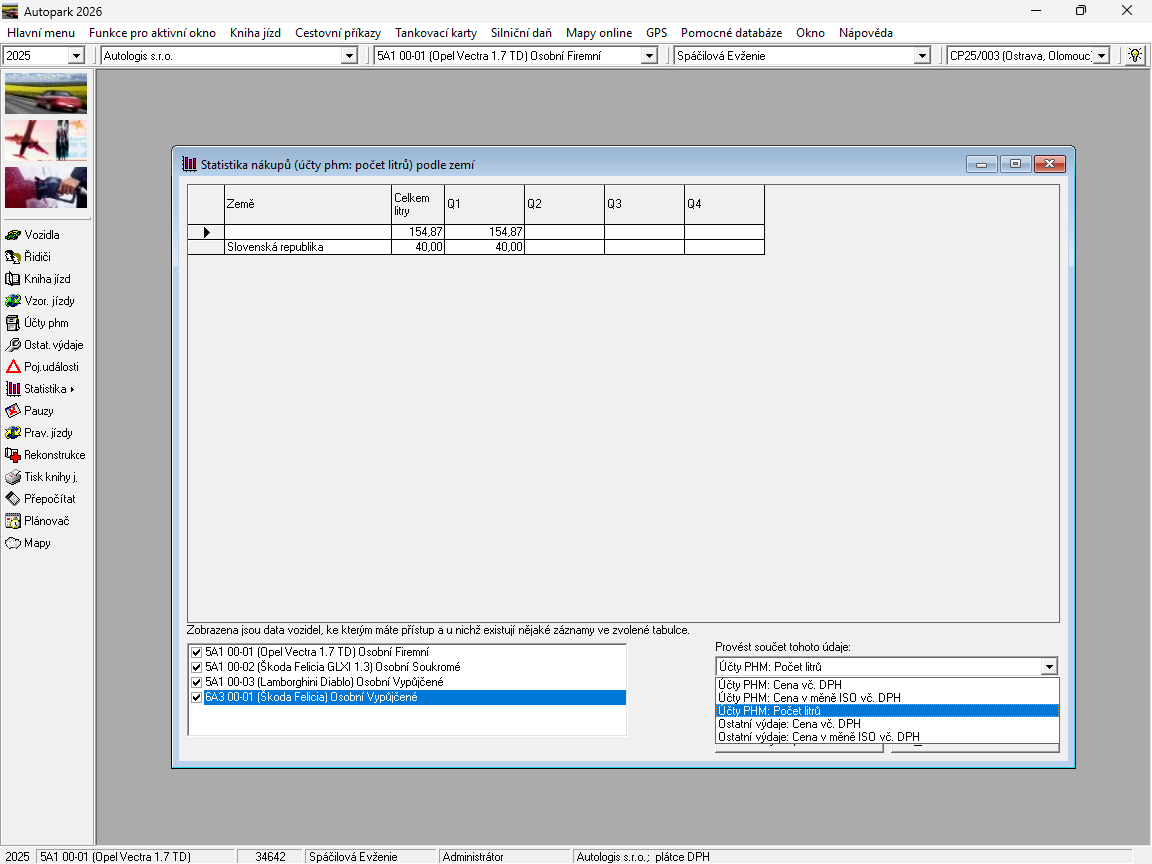Select 'Účty PHM: Cena vč. DPH' list option
Image resolution: width=1152 pixels, height=864 pixels.
pos(780,685)
